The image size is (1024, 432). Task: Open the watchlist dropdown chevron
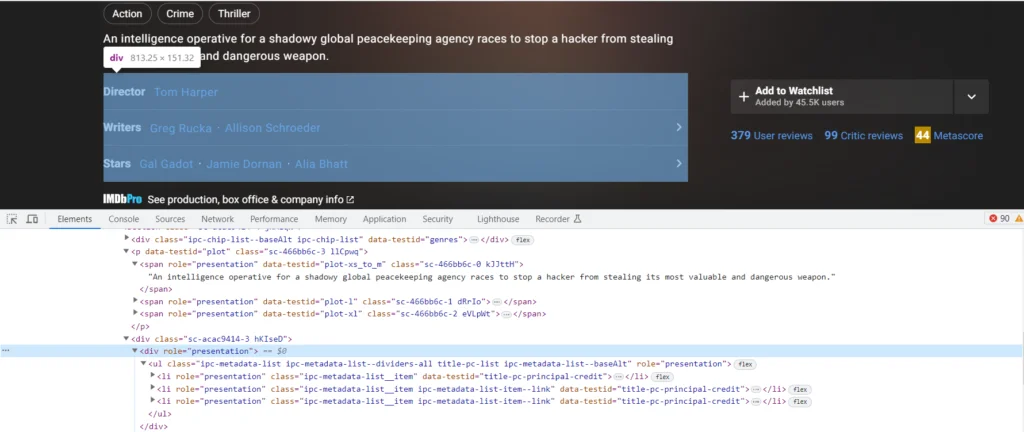pos(972,97)
